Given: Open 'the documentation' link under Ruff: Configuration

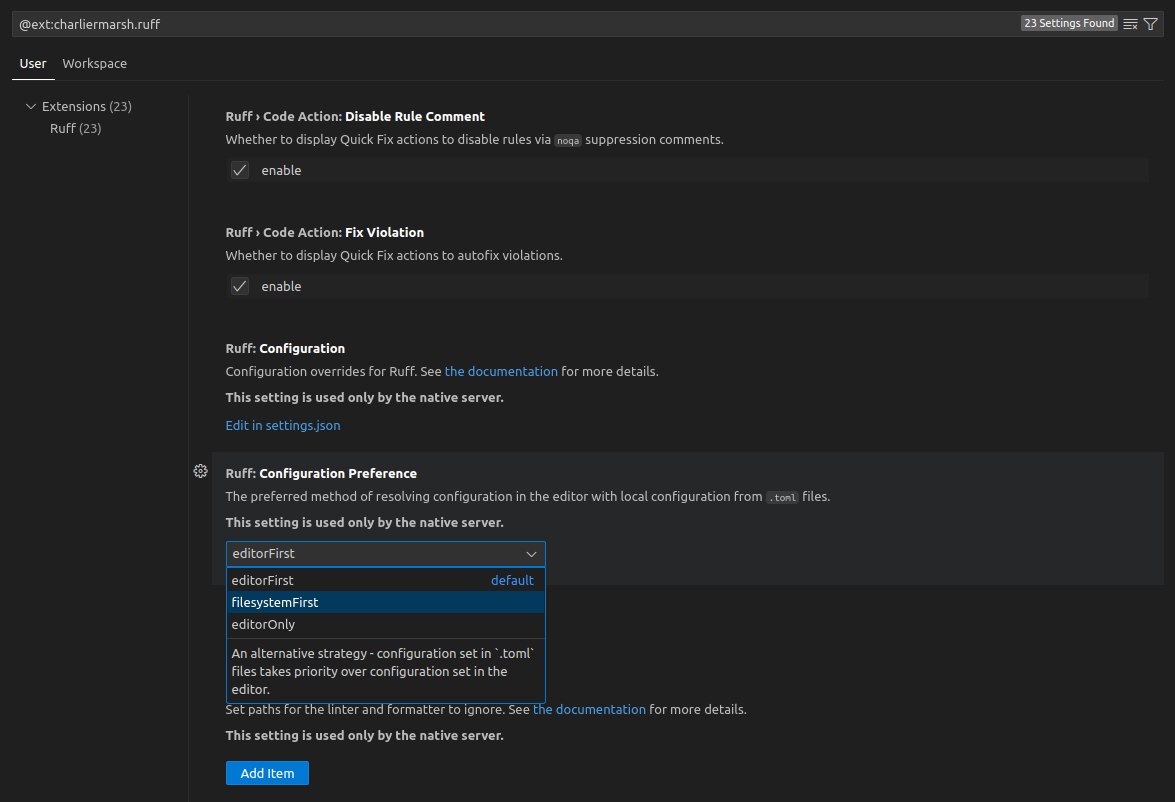Looking at the screenshot, I should point(501,372).
